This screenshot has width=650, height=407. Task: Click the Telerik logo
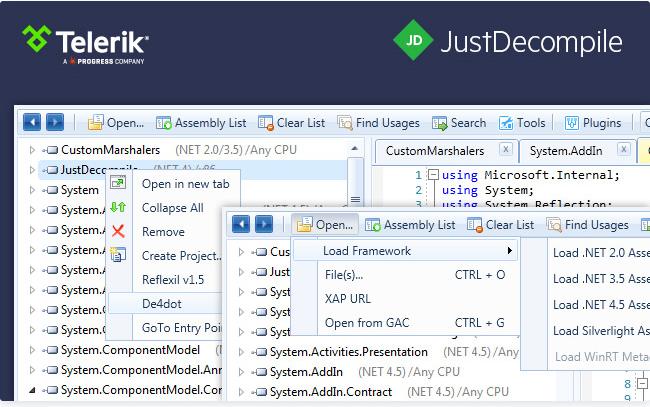(85, 43)
